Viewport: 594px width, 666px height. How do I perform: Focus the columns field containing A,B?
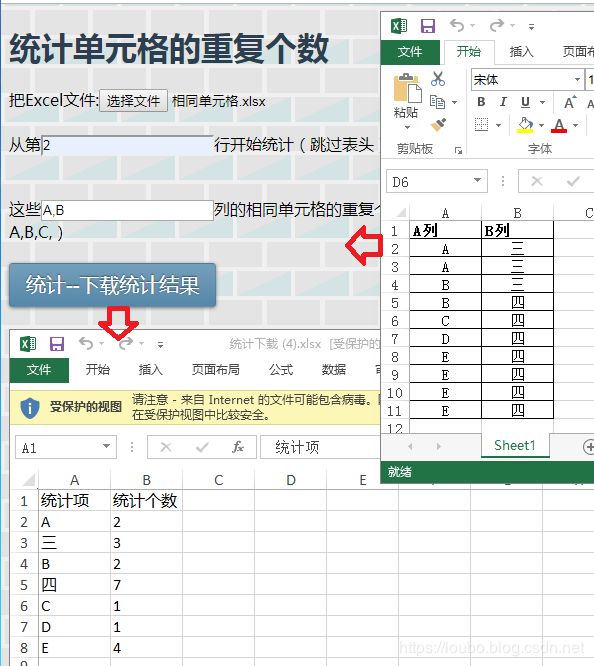(127, 210)
